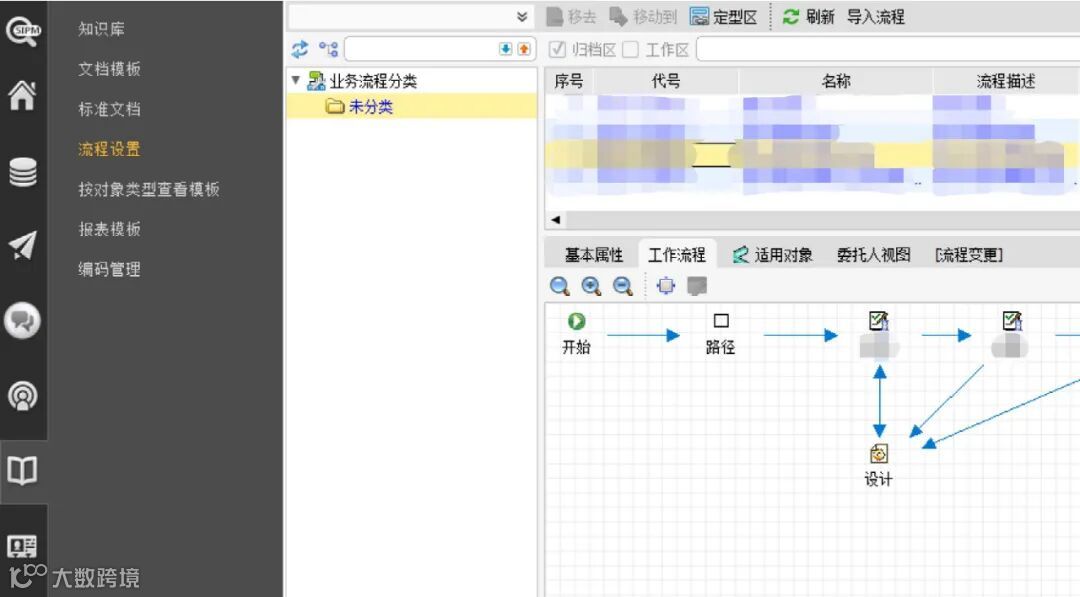Switch to the [流程变更] tab
Viewport: 1080px width, 597px height.
click(x=968, y=255)
